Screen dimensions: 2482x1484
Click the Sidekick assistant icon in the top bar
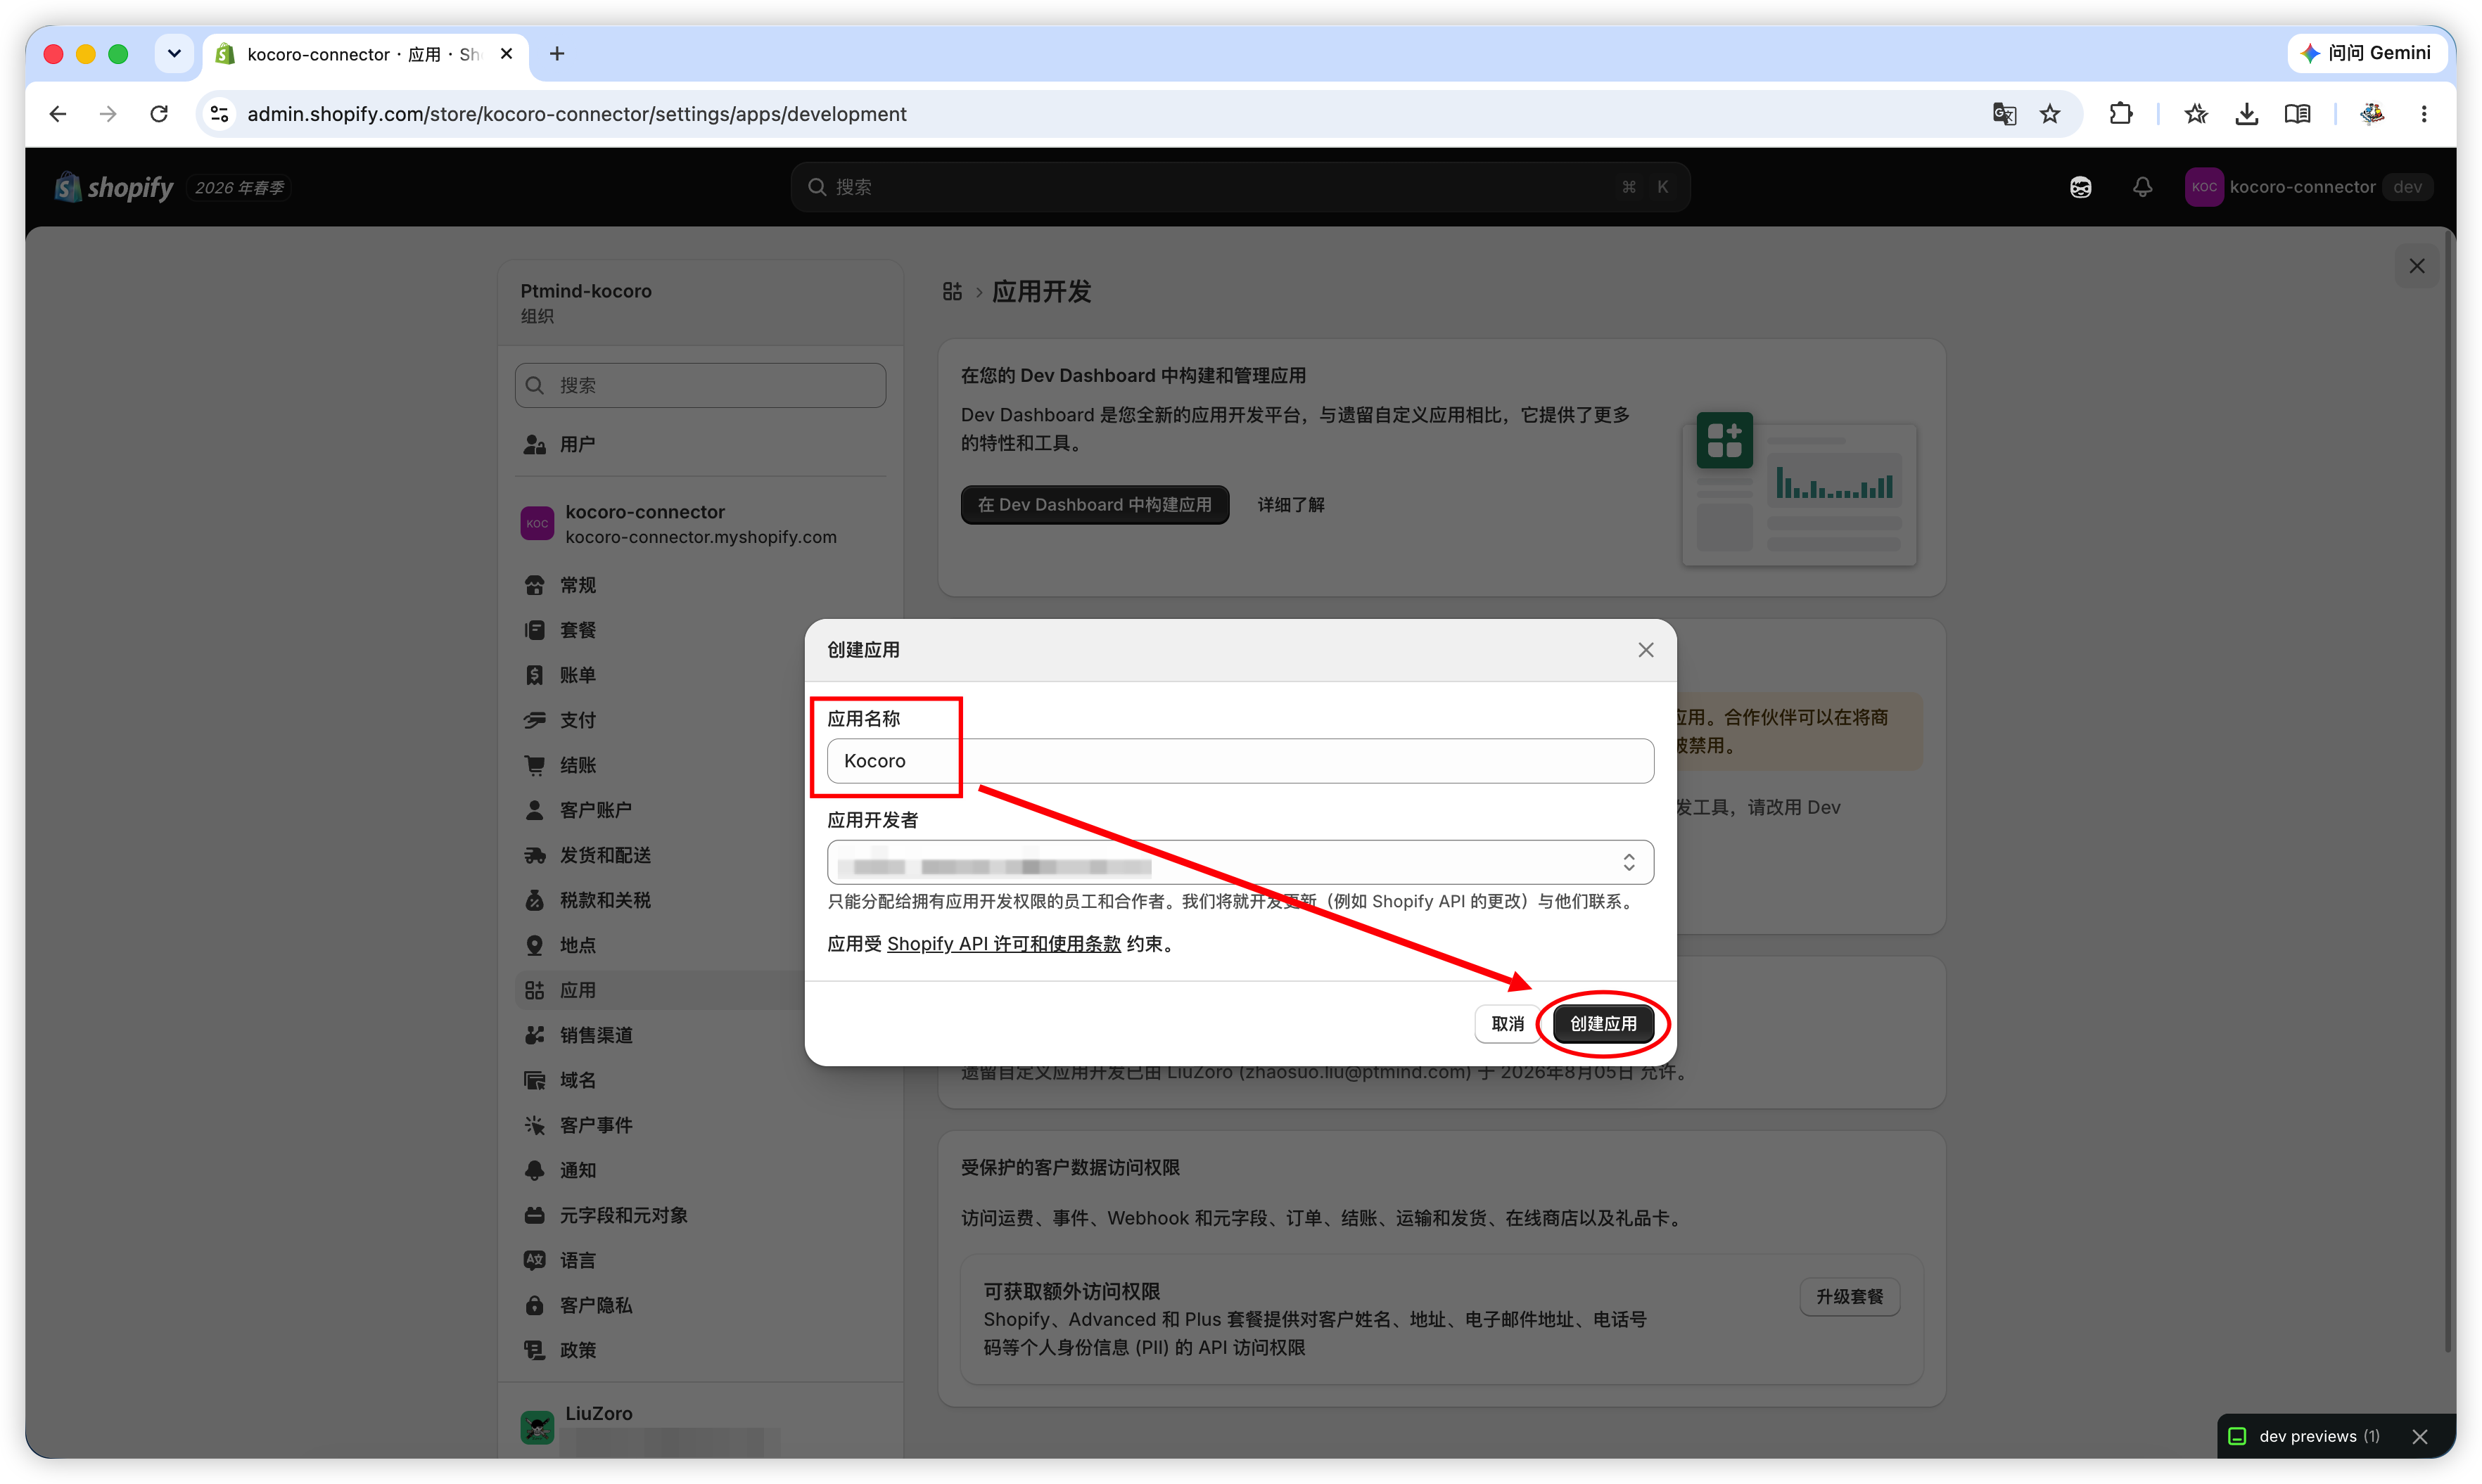pos(2080,187)
